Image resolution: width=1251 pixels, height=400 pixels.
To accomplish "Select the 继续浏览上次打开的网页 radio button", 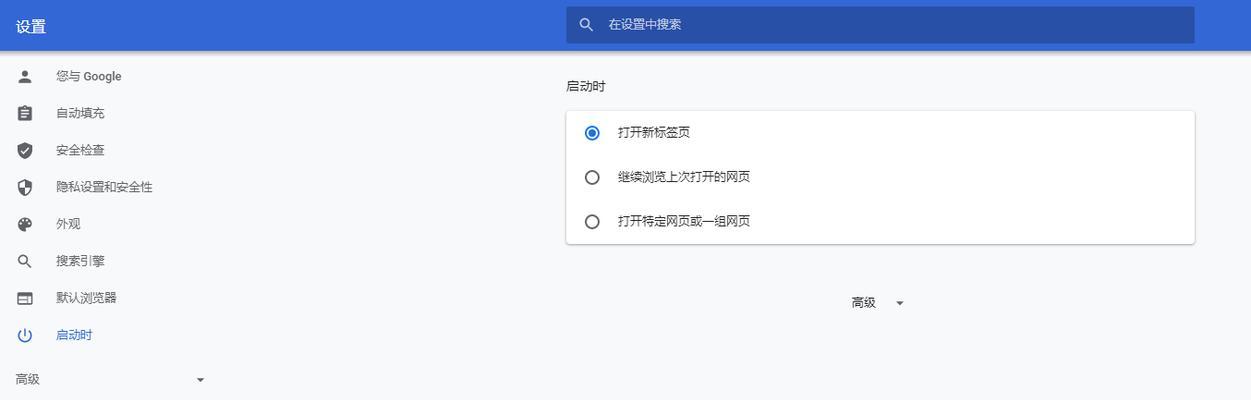I will coord(592,177).
